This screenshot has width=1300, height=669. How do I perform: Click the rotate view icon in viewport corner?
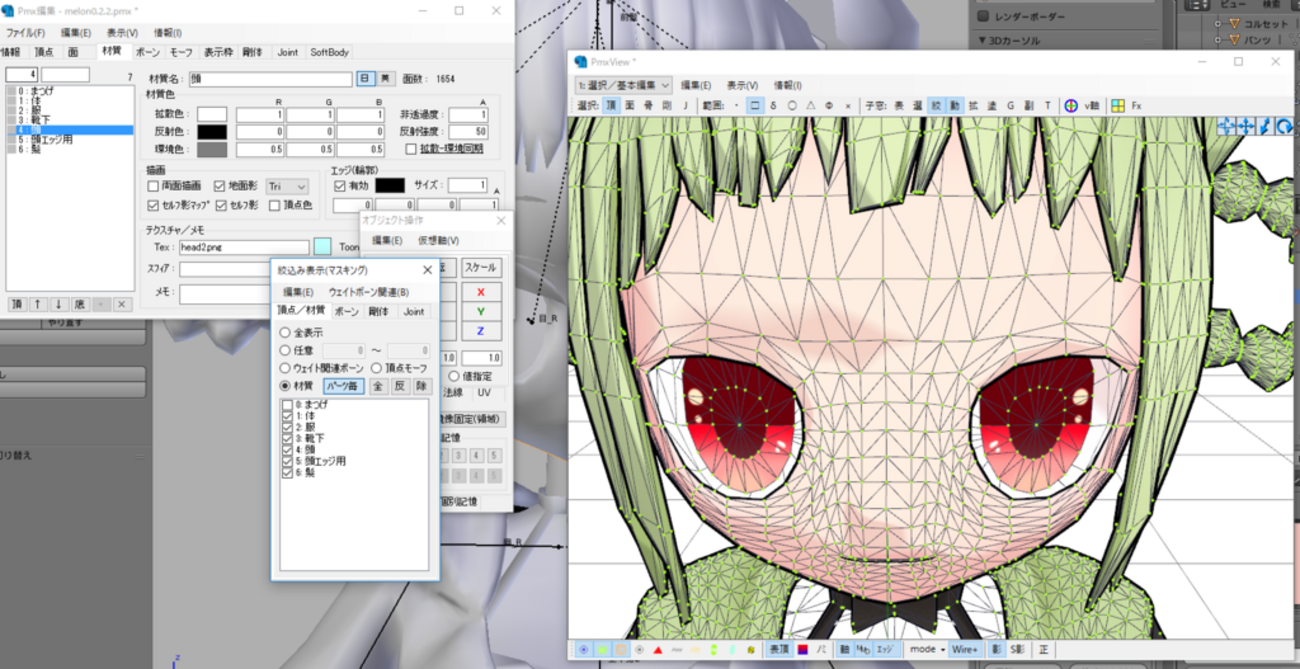point(1283,126)
